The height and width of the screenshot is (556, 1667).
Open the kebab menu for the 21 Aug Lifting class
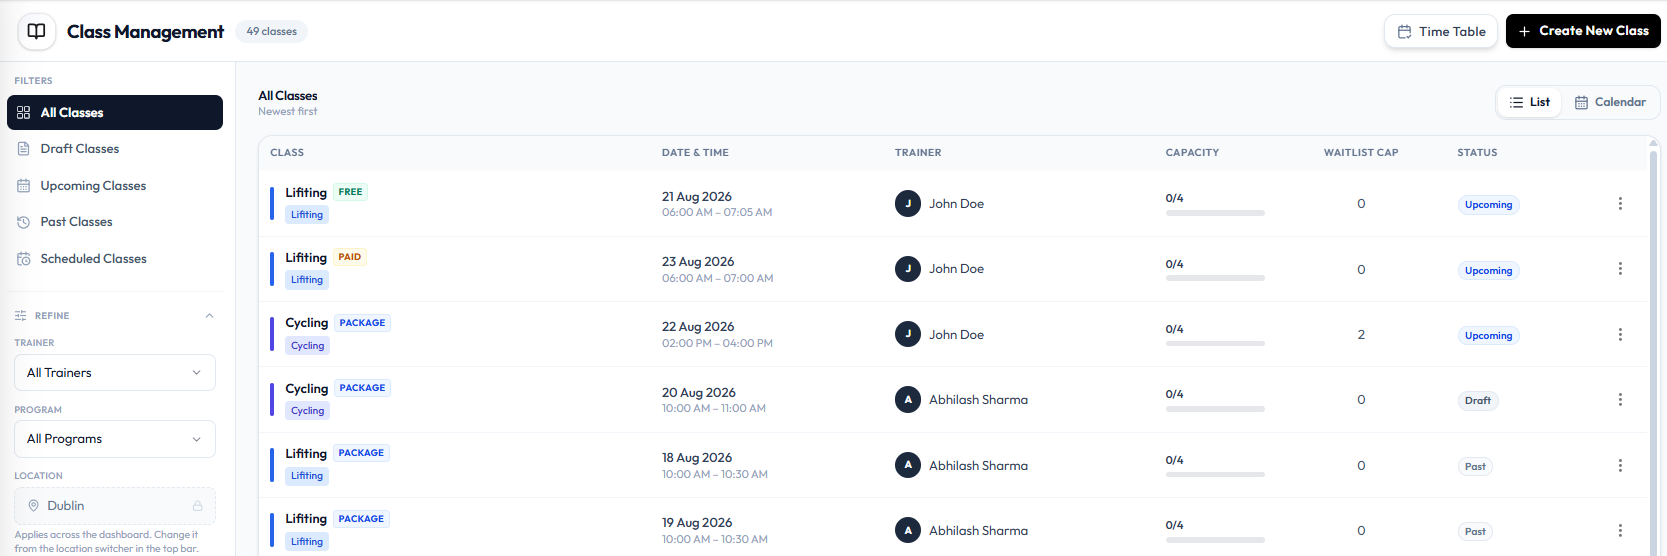pyautogui.click(x=1620, y=203)
